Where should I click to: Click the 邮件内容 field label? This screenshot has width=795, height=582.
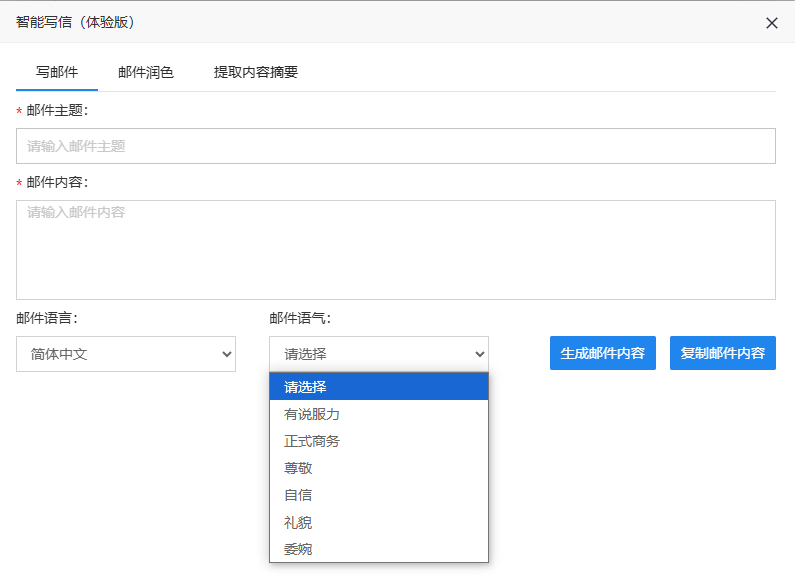click(57, 183)
